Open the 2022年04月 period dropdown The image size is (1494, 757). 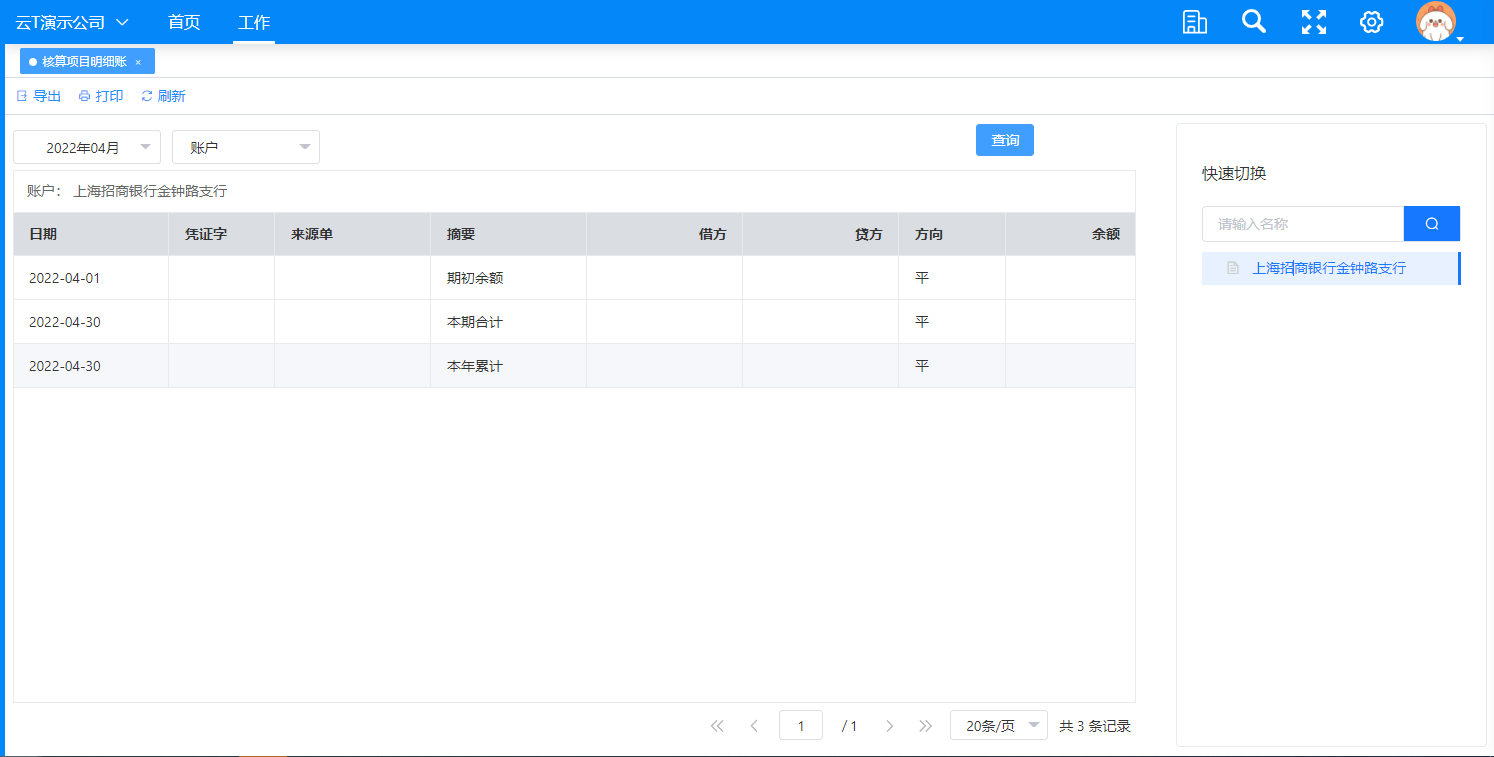tap(87, 147)
